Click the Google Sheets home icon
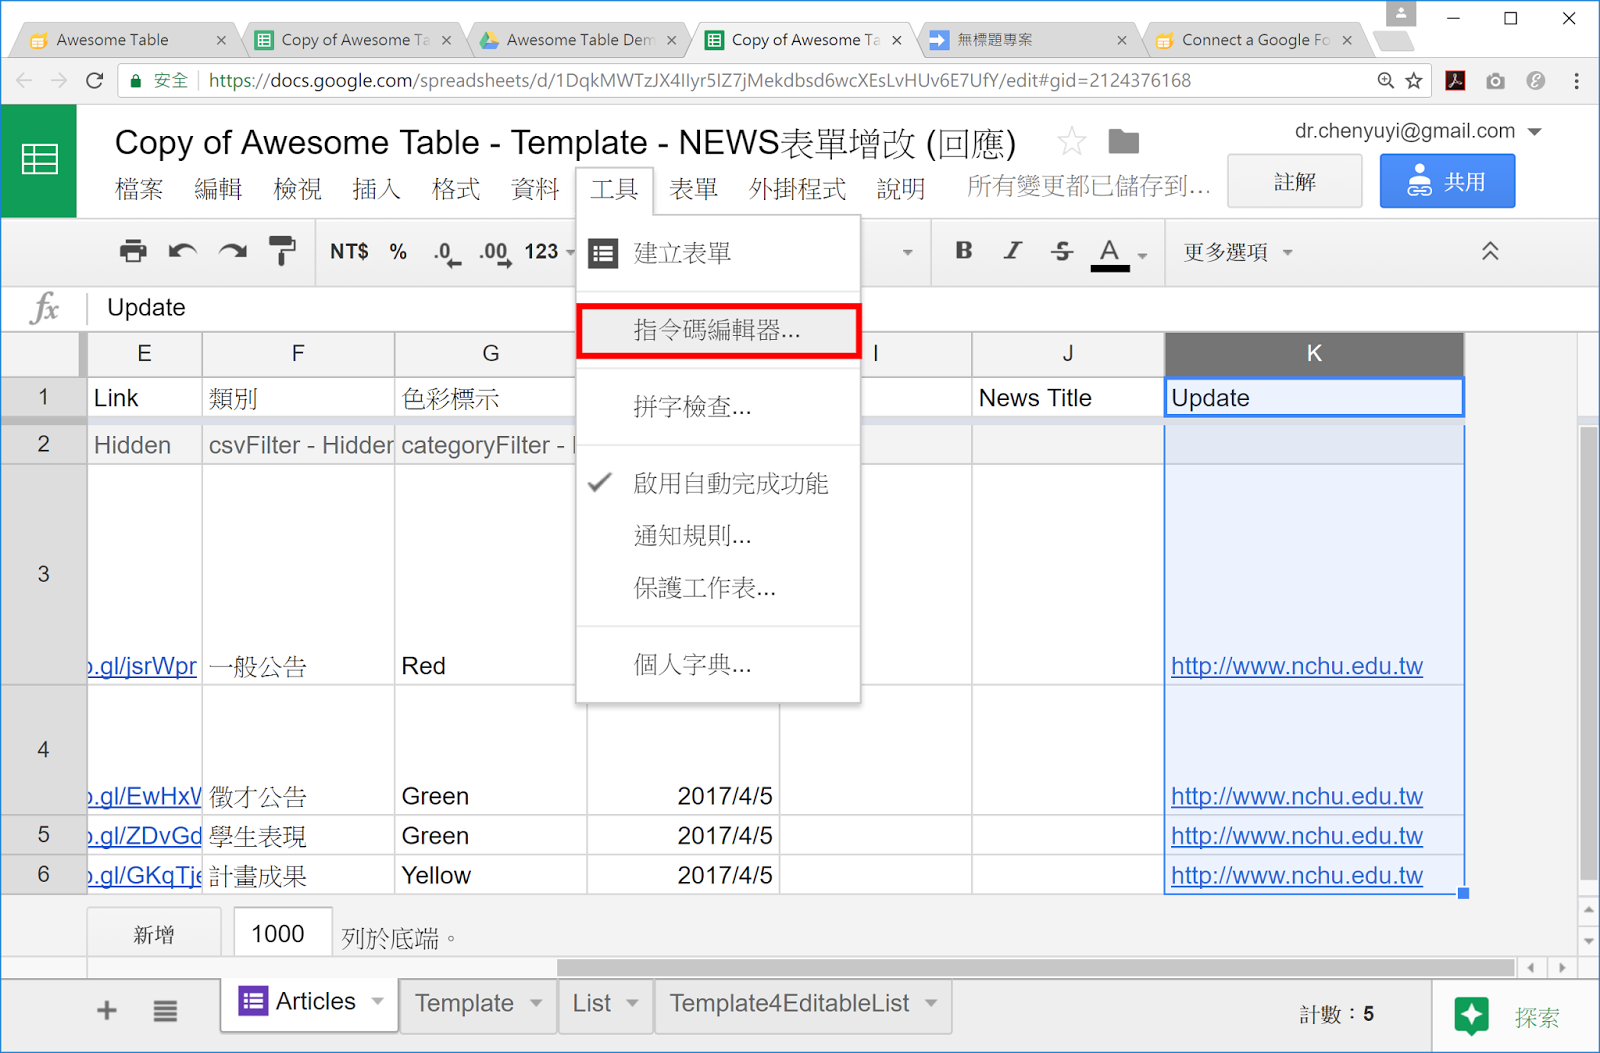This screenshot has height=1053, width=1600. [x=39, y=160]
